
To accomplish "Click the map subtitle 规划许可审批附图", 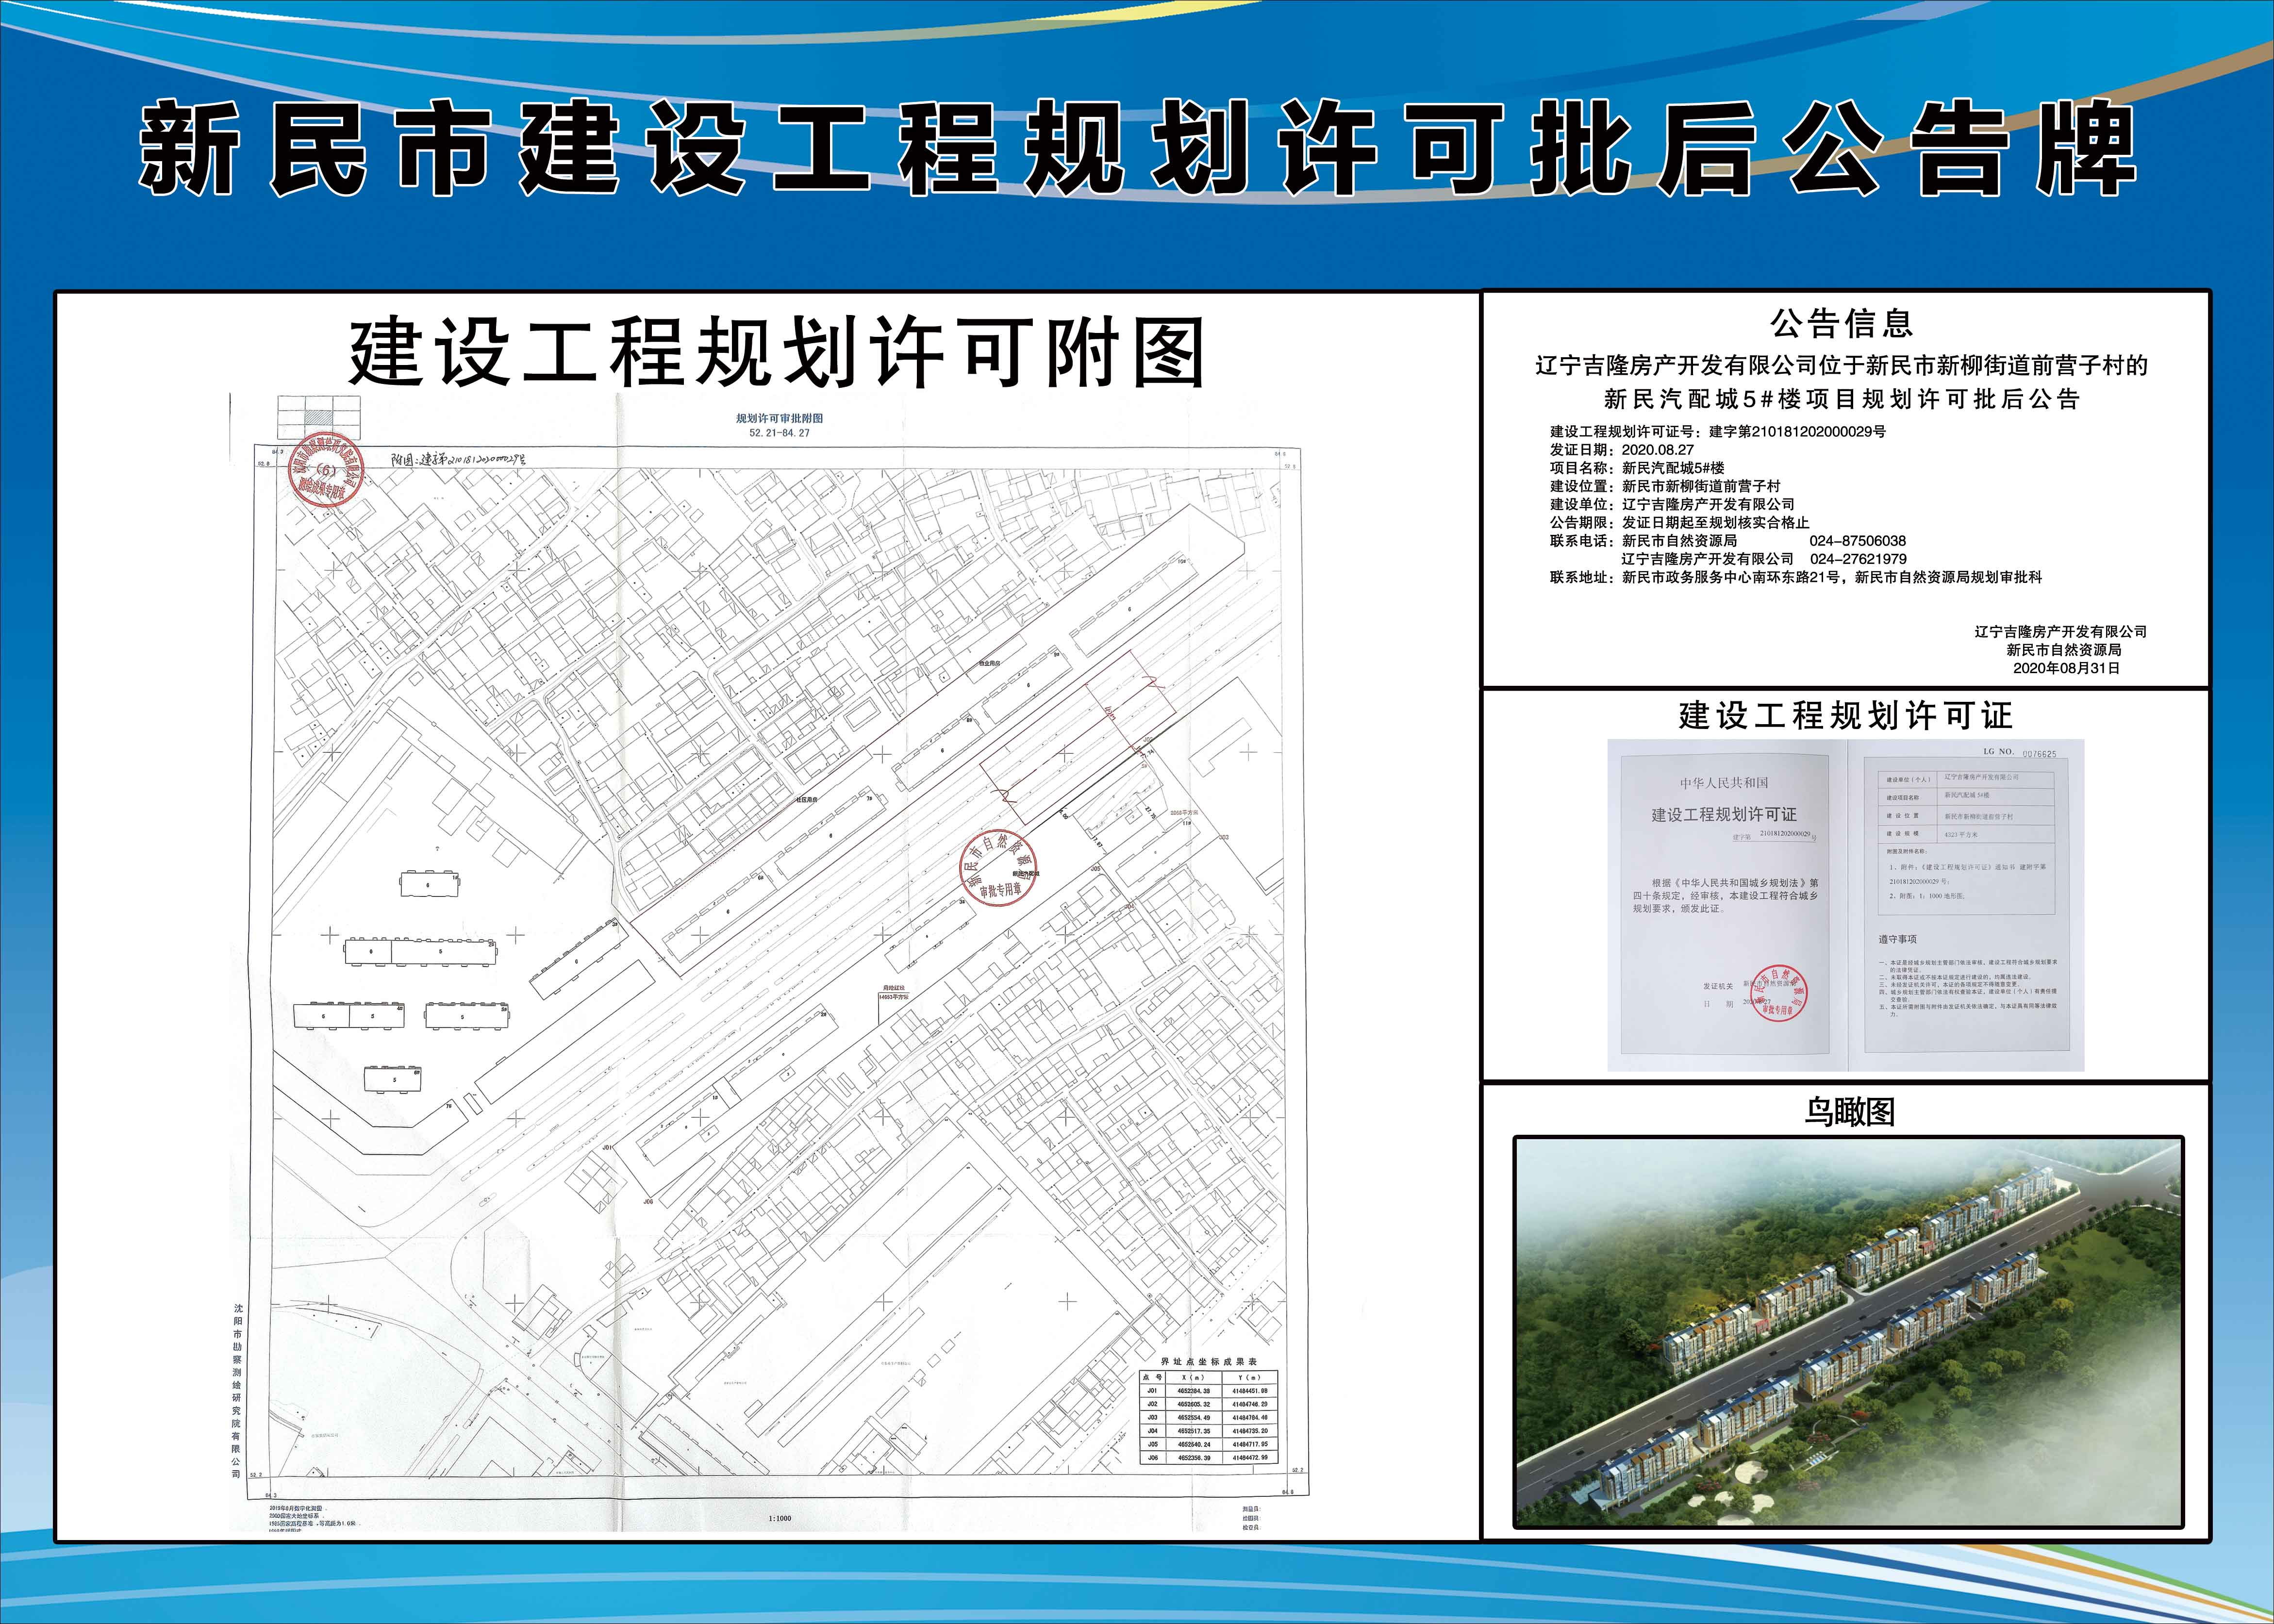I will click(x=779, y=418).
